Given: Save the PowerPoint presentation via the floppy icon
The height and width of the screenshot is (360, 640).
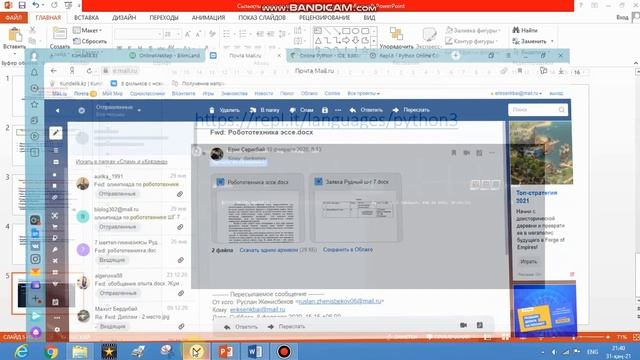Looking at the screenshot, I should click(x=22, y=5).
